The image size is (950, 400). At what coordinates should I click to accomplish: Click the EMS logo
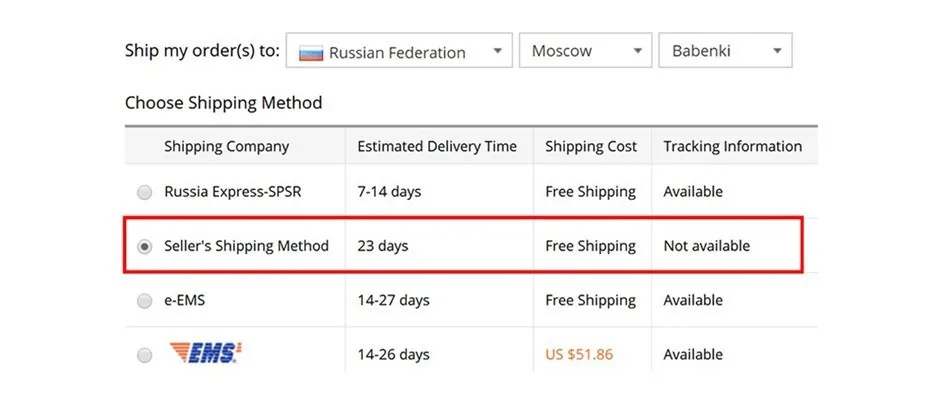click(204, 353)
